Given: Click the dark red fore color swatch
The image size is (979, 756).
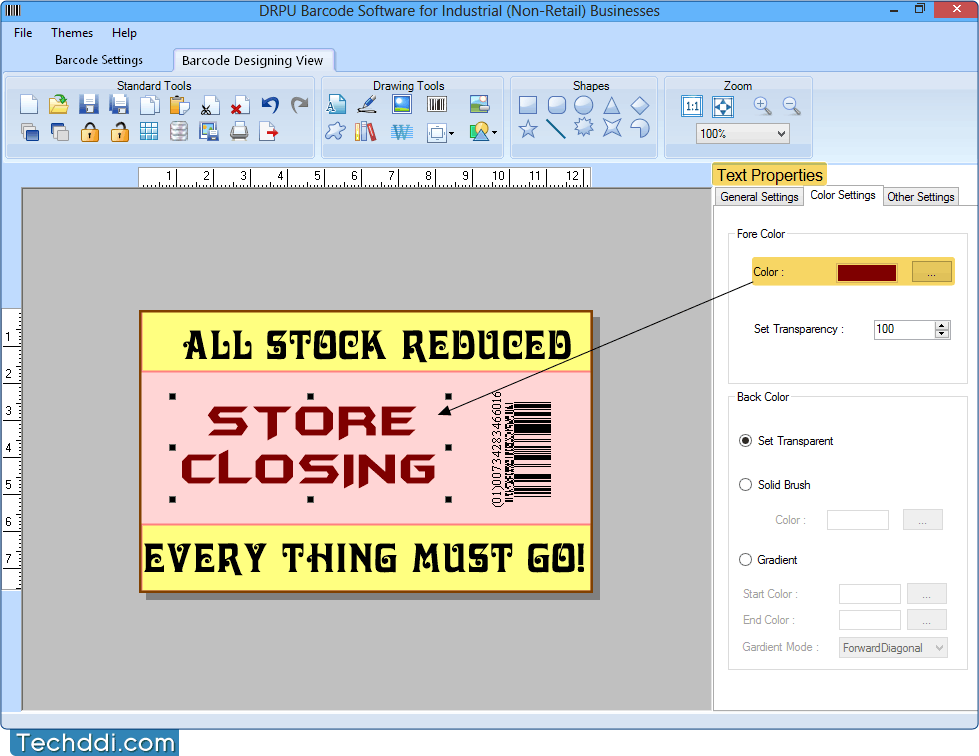Looking at the screenshot, I should coord(867,273).
